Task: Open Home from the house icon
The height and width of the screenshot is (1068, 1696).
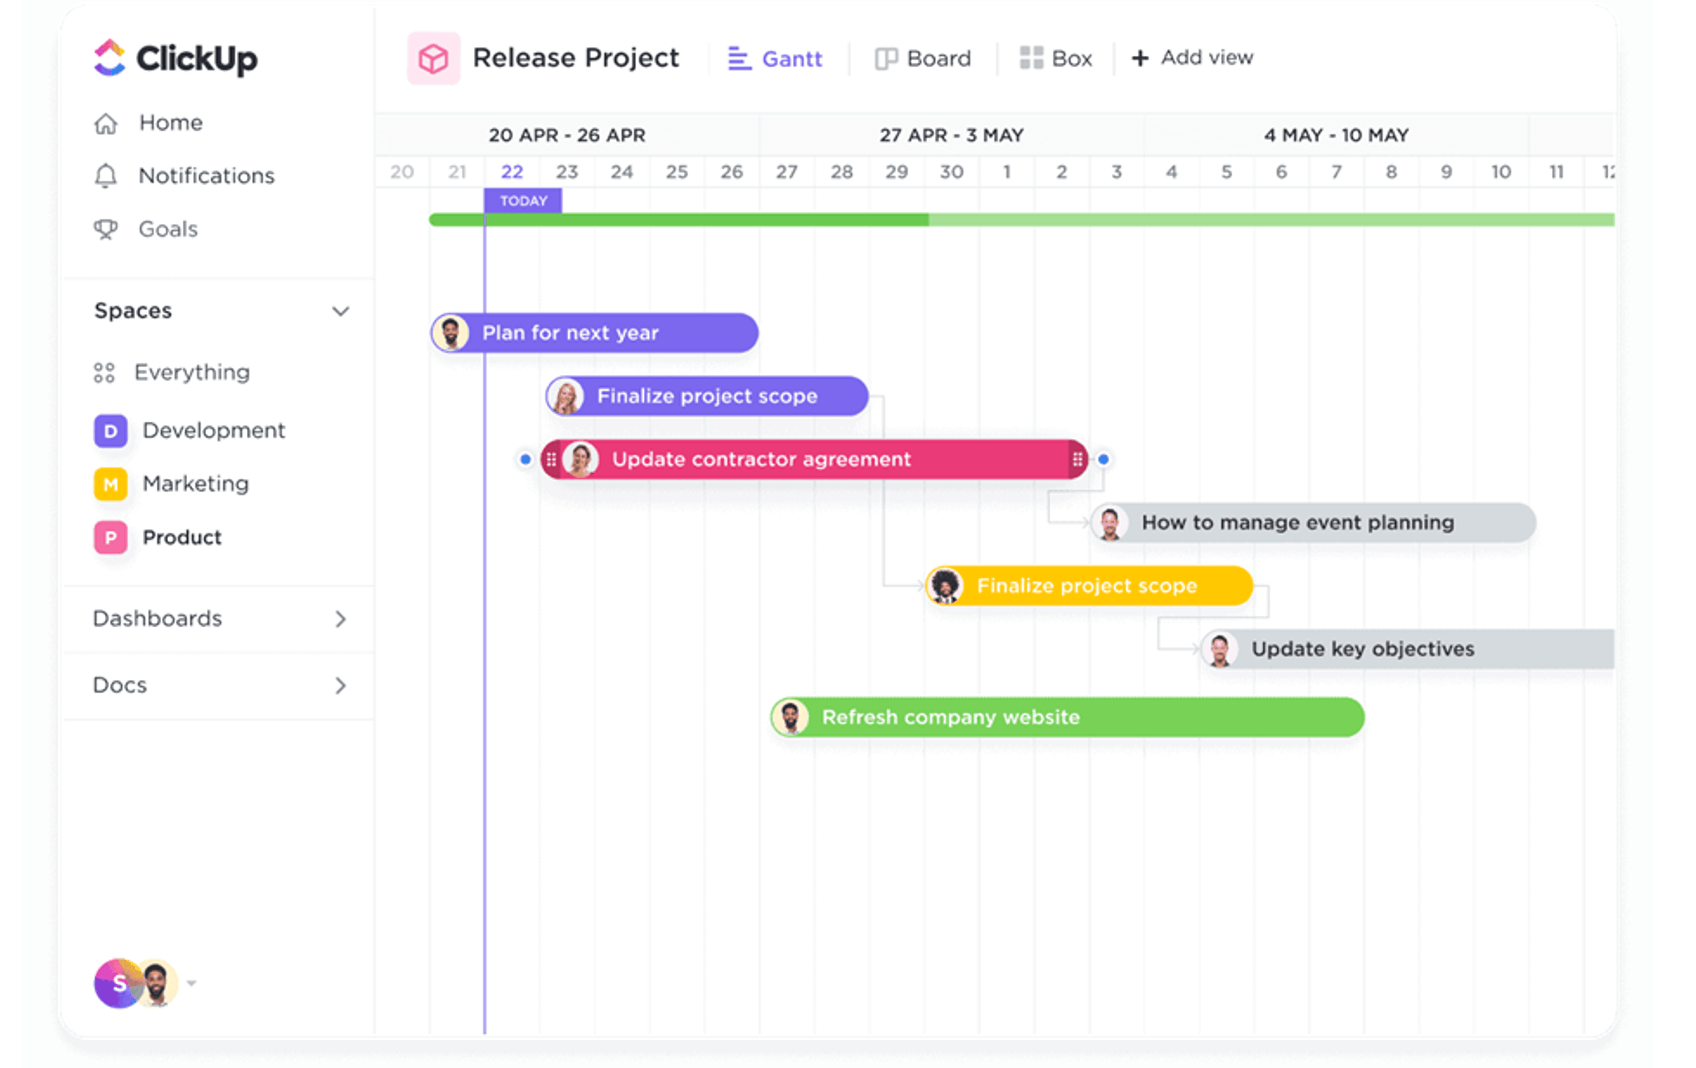Action: click(106, 123)
